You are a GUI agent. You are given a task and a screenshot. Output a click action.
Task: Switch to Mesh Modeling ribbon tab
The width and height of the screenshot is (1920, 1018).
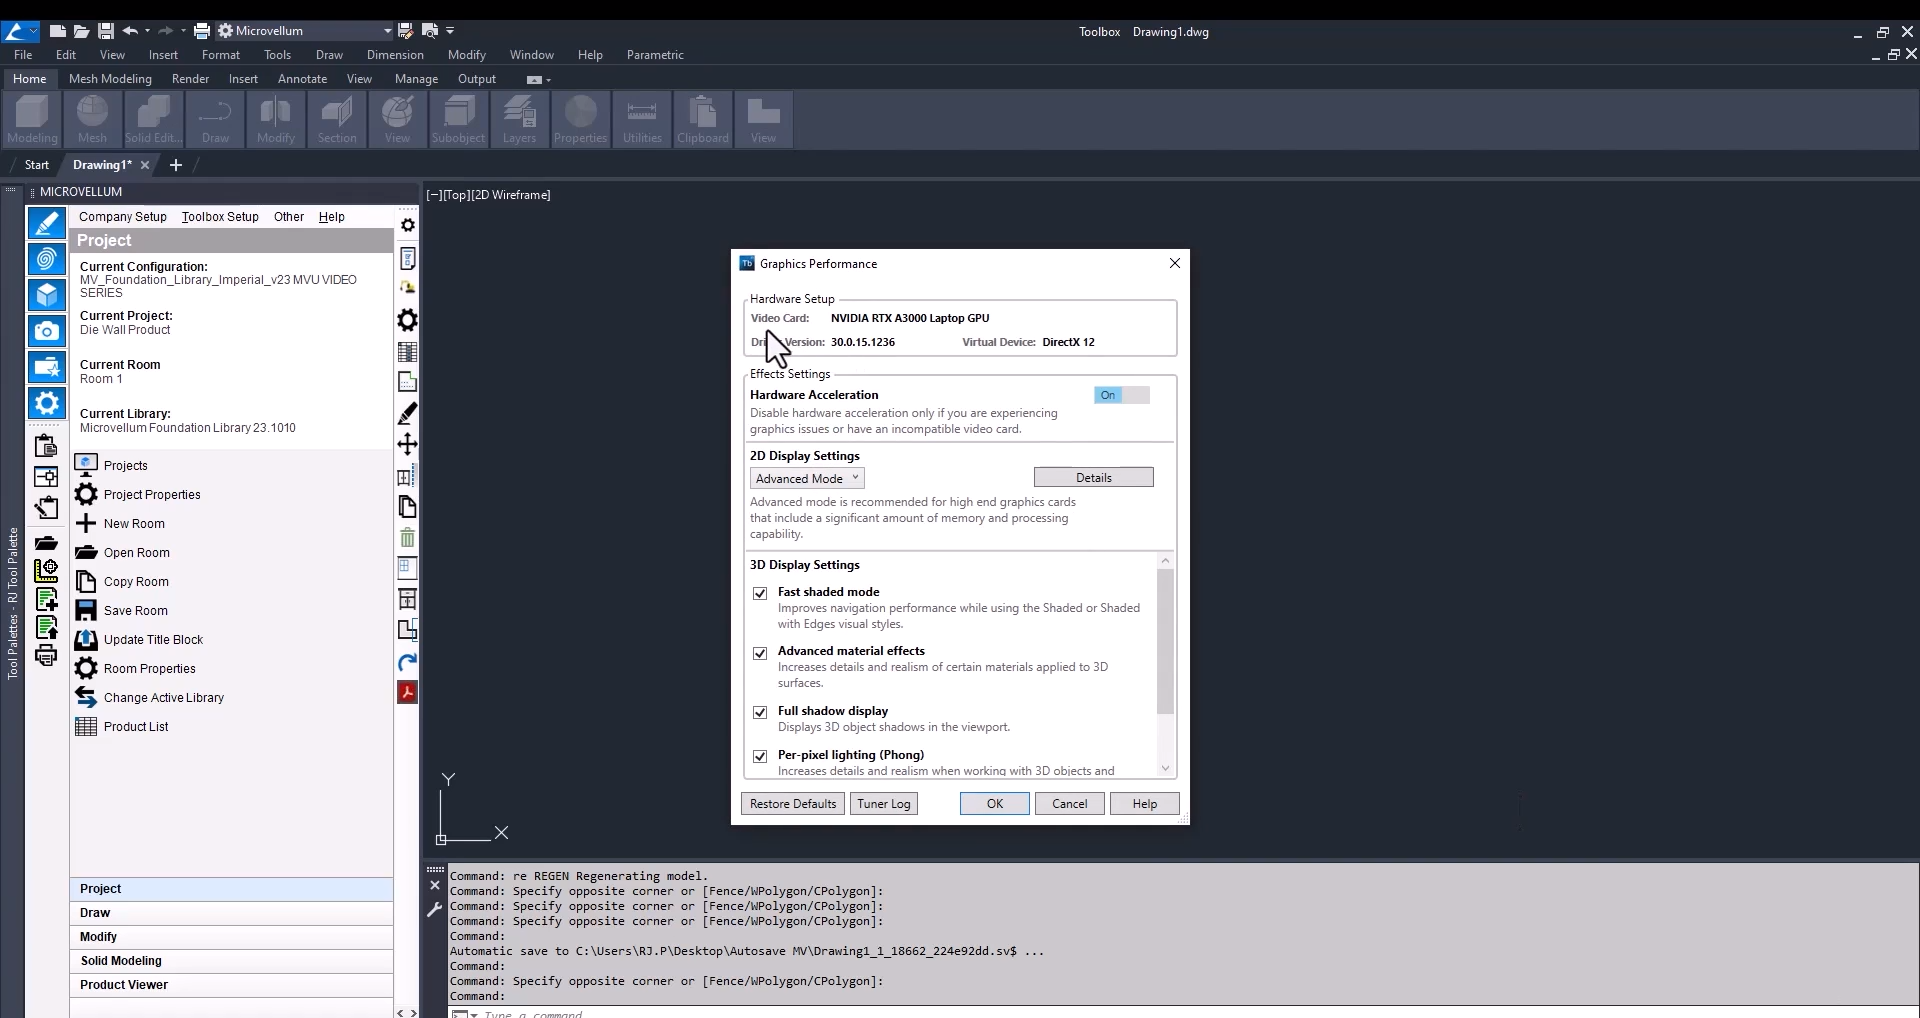pyautogui.click(x=110, y=79)
